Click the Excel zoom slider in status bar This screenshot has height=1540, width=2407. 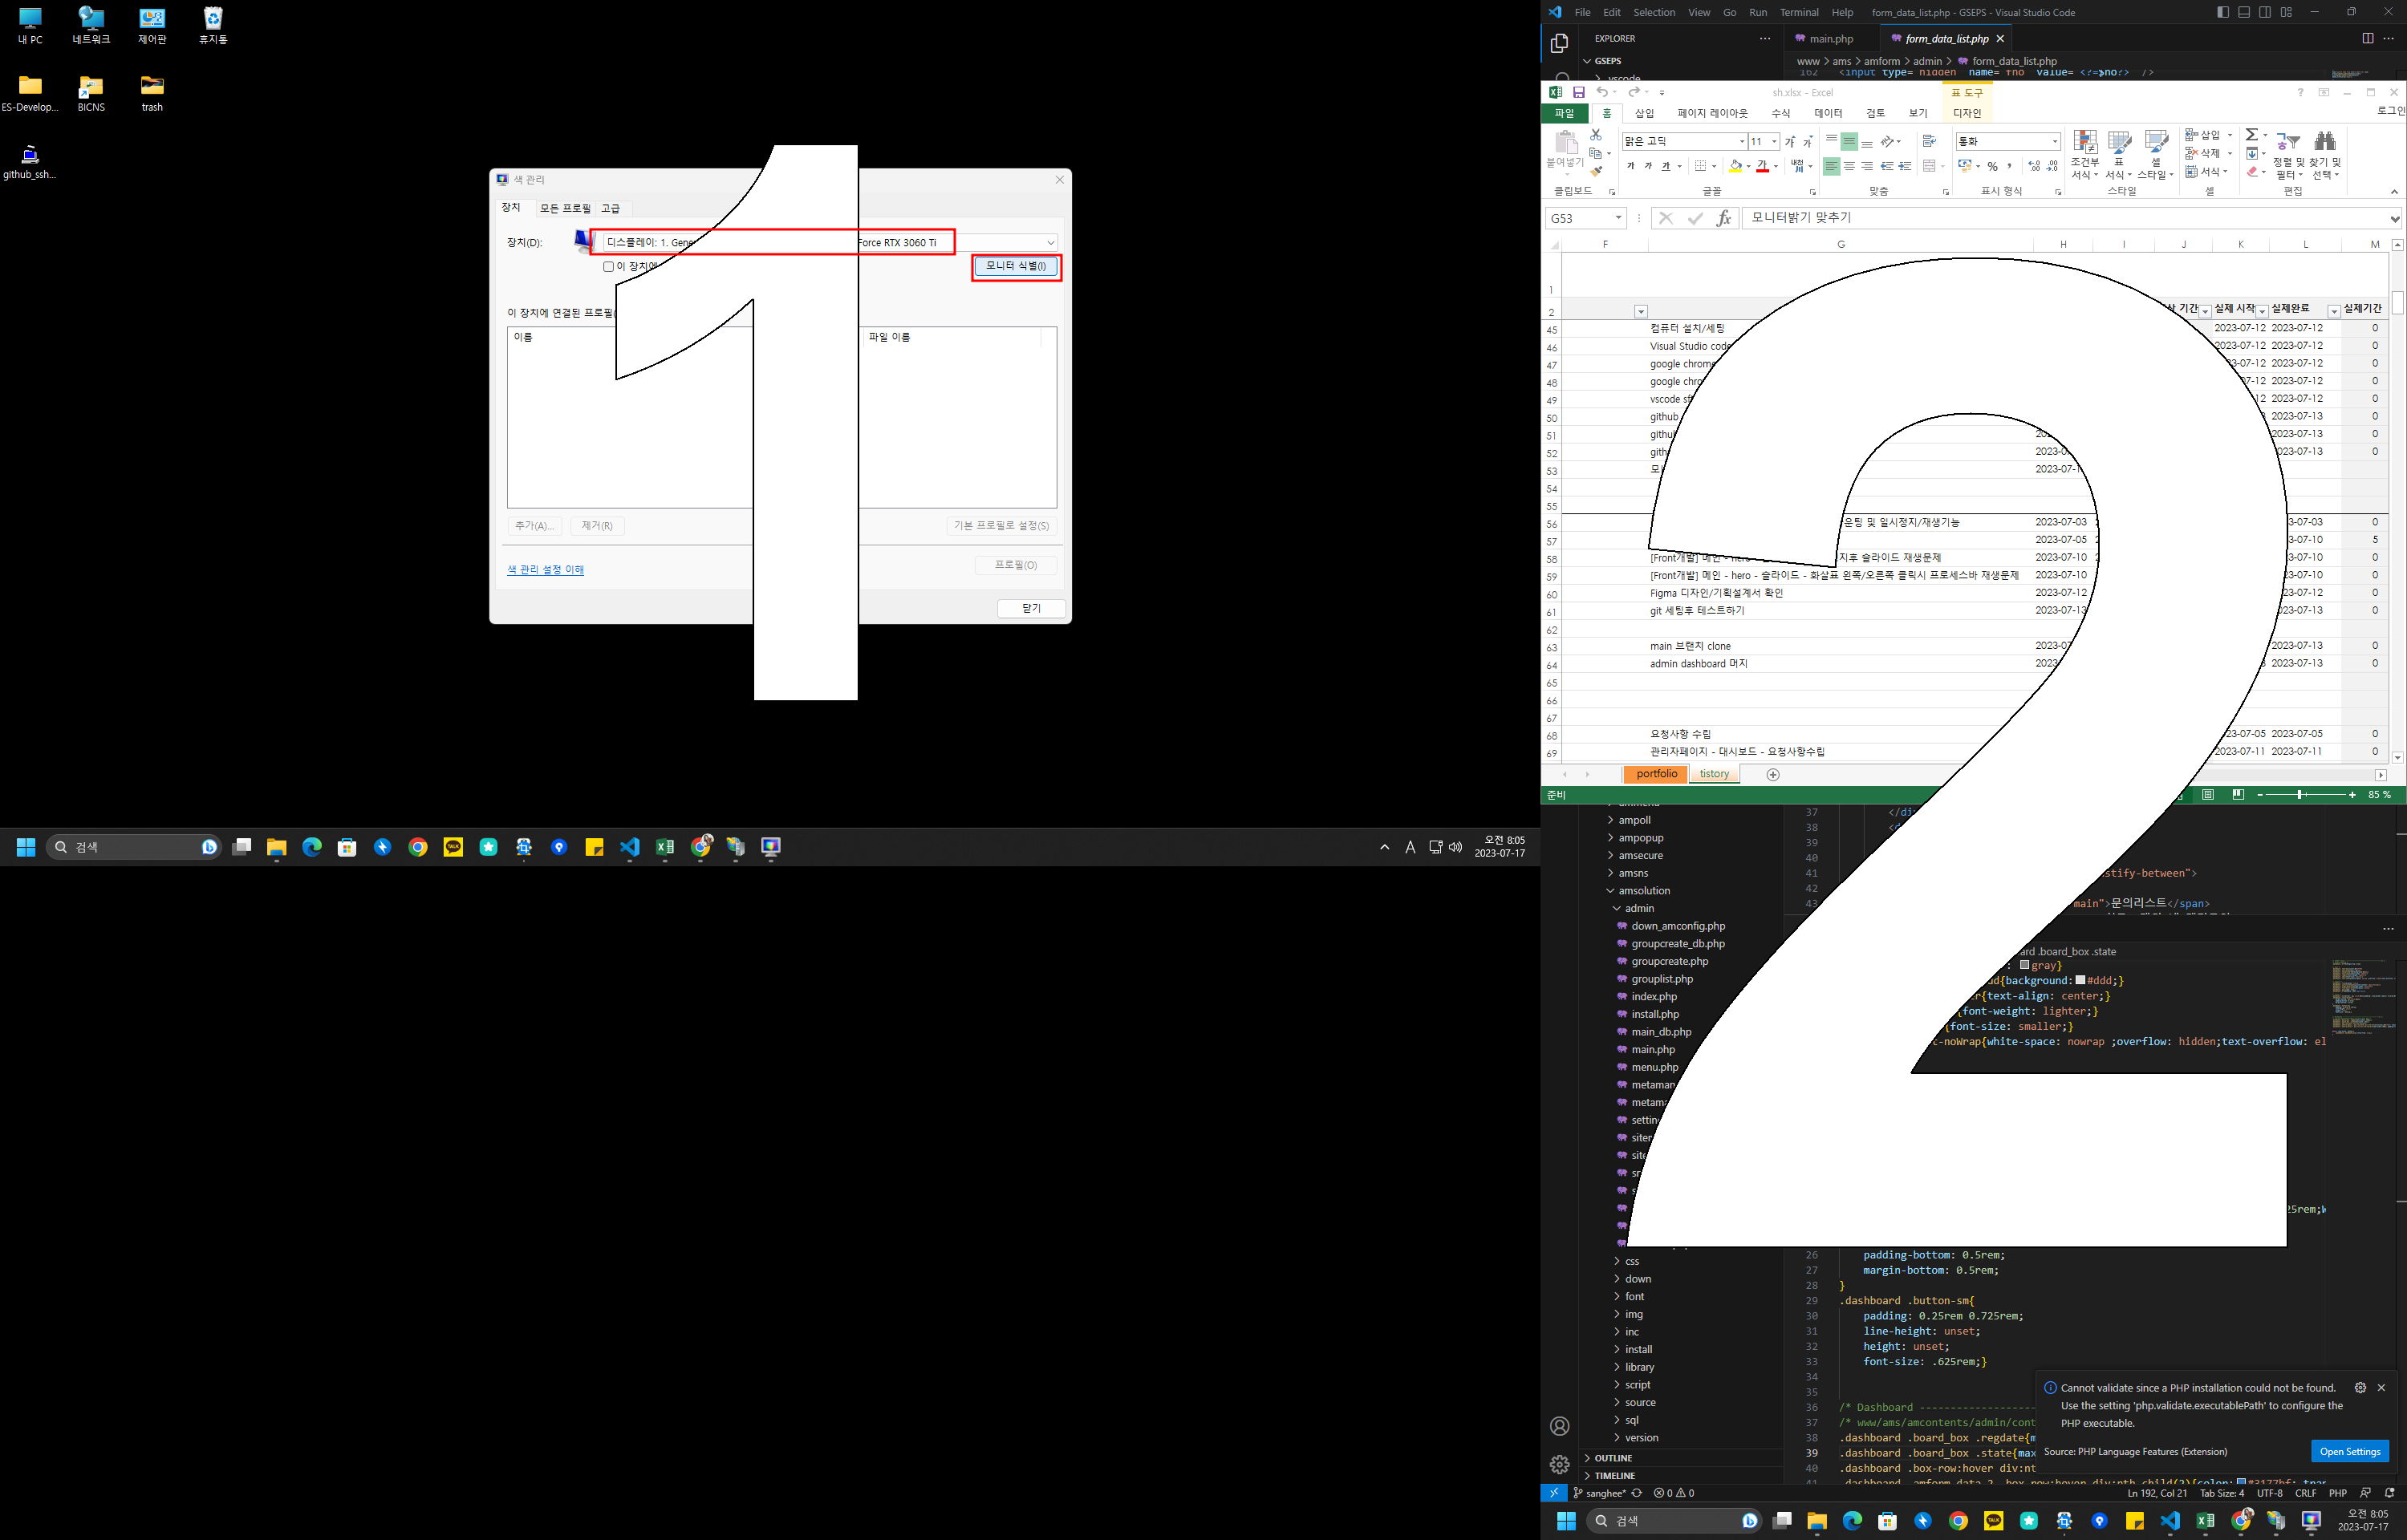[x=2300, y=794]
